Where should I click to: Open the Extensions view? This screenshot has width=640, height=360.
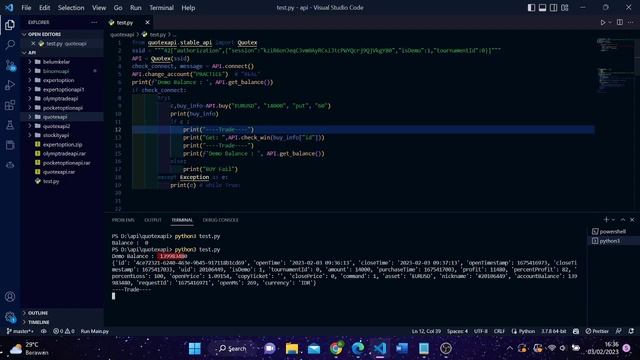point(10,105)
